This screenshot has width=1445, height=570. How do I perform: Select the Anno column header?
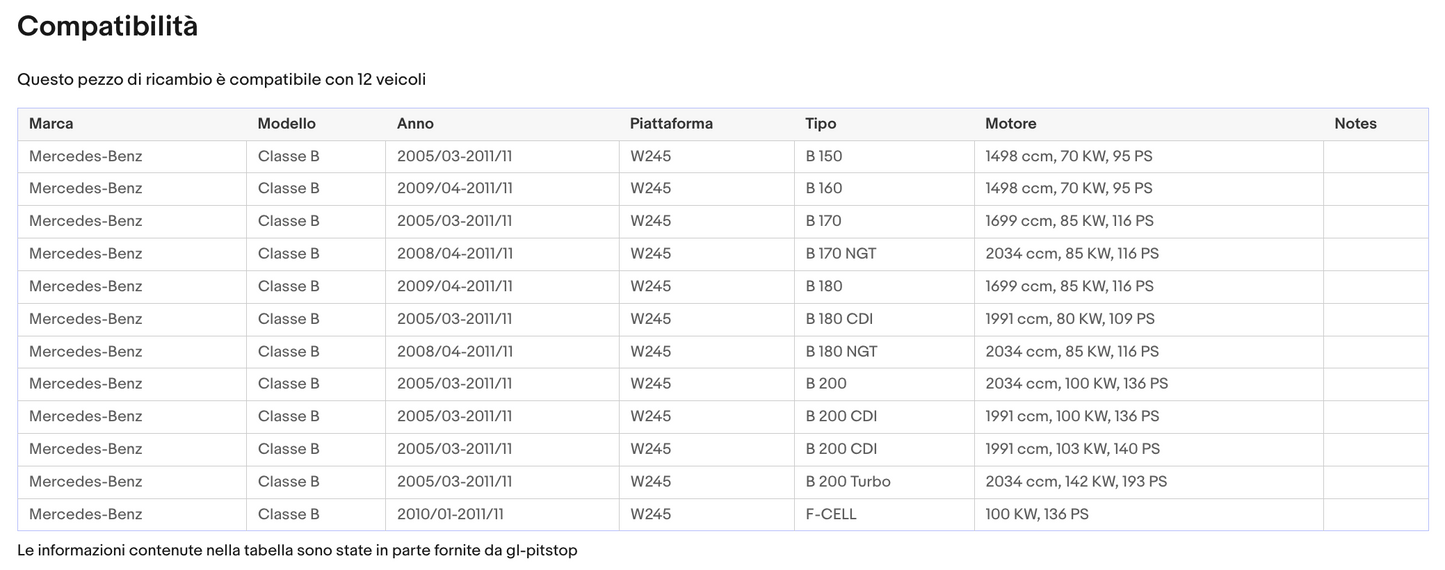pyautogui.click(x=415, y=124)
